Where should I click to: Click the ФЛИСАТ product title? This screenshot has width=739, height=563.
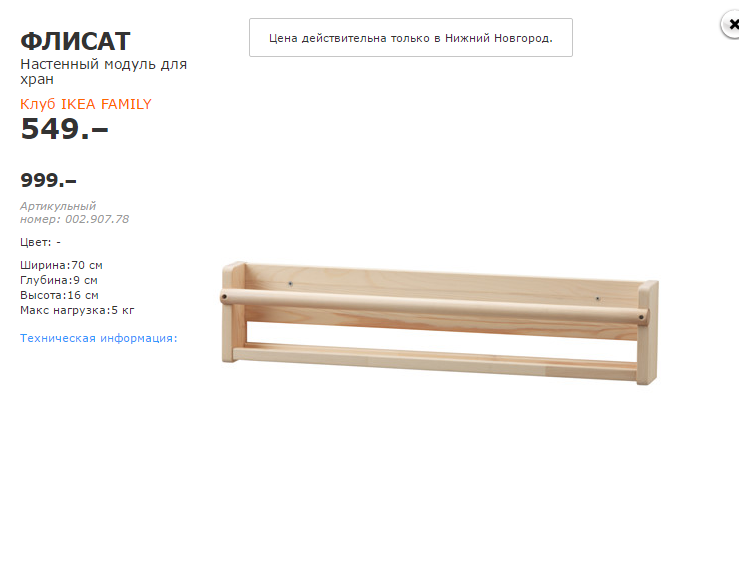[x=75, y=41]
